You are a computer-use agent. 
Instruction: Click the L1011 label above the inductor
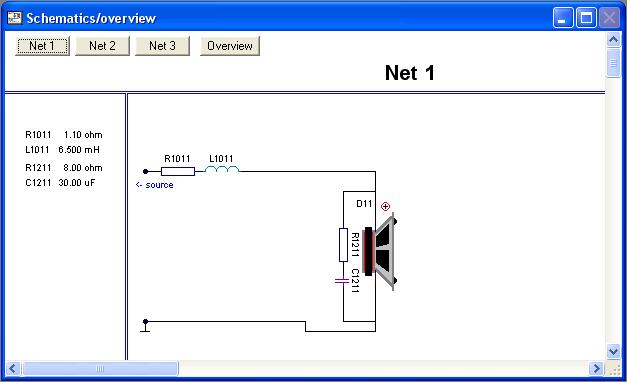pos(221,159)
